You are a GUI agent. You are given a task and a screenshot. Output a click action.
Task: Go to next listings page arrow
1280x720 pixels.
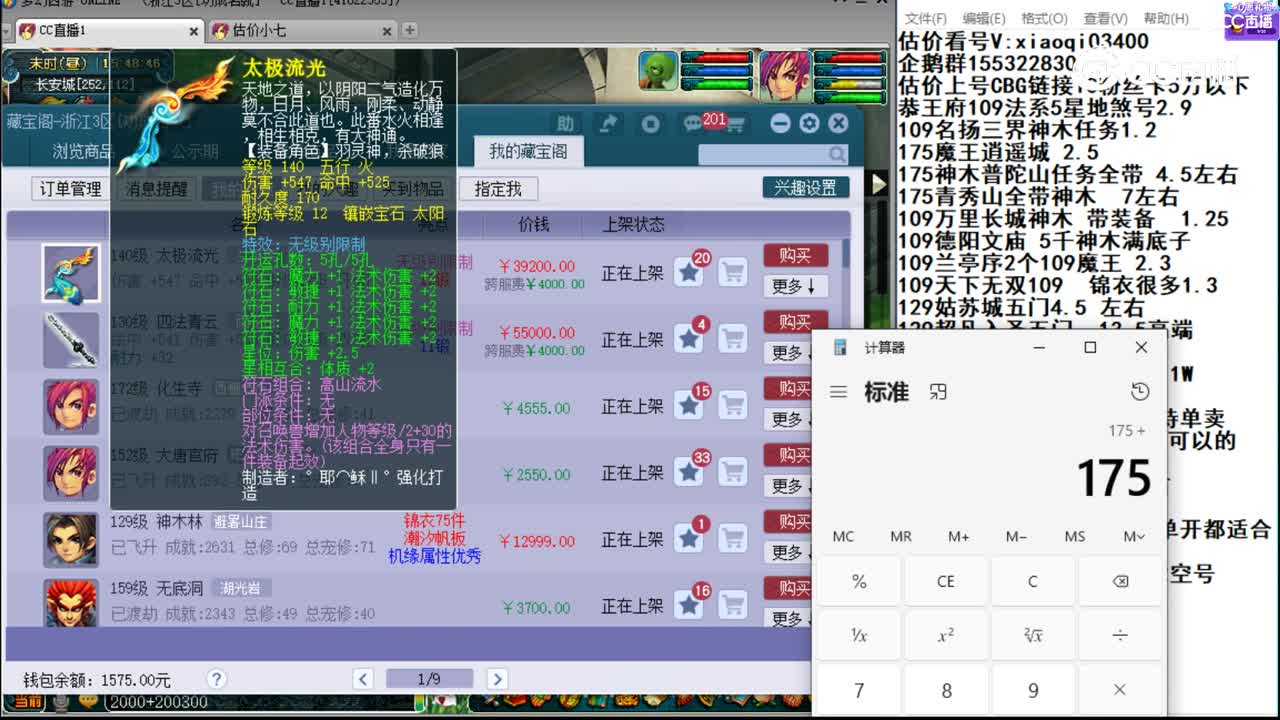click(496, 679)
